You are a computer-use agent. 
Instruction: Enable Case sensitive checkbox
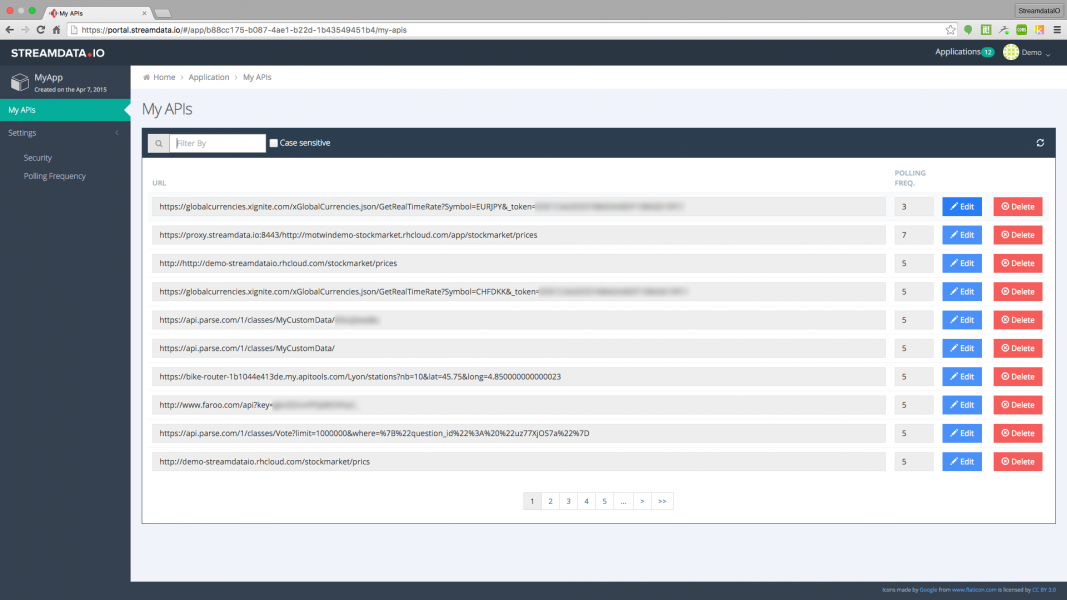[274, 143]
